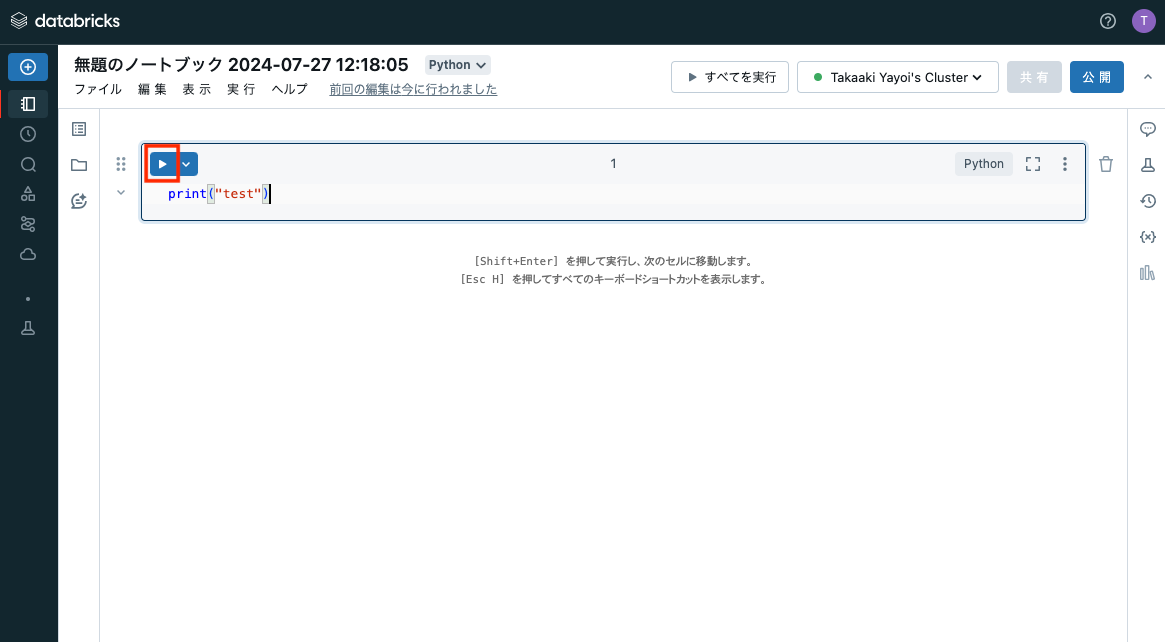The image size is (1165, 642).
Task: Delete the cell using the trash icon
Action: [x=1105, y=163]
